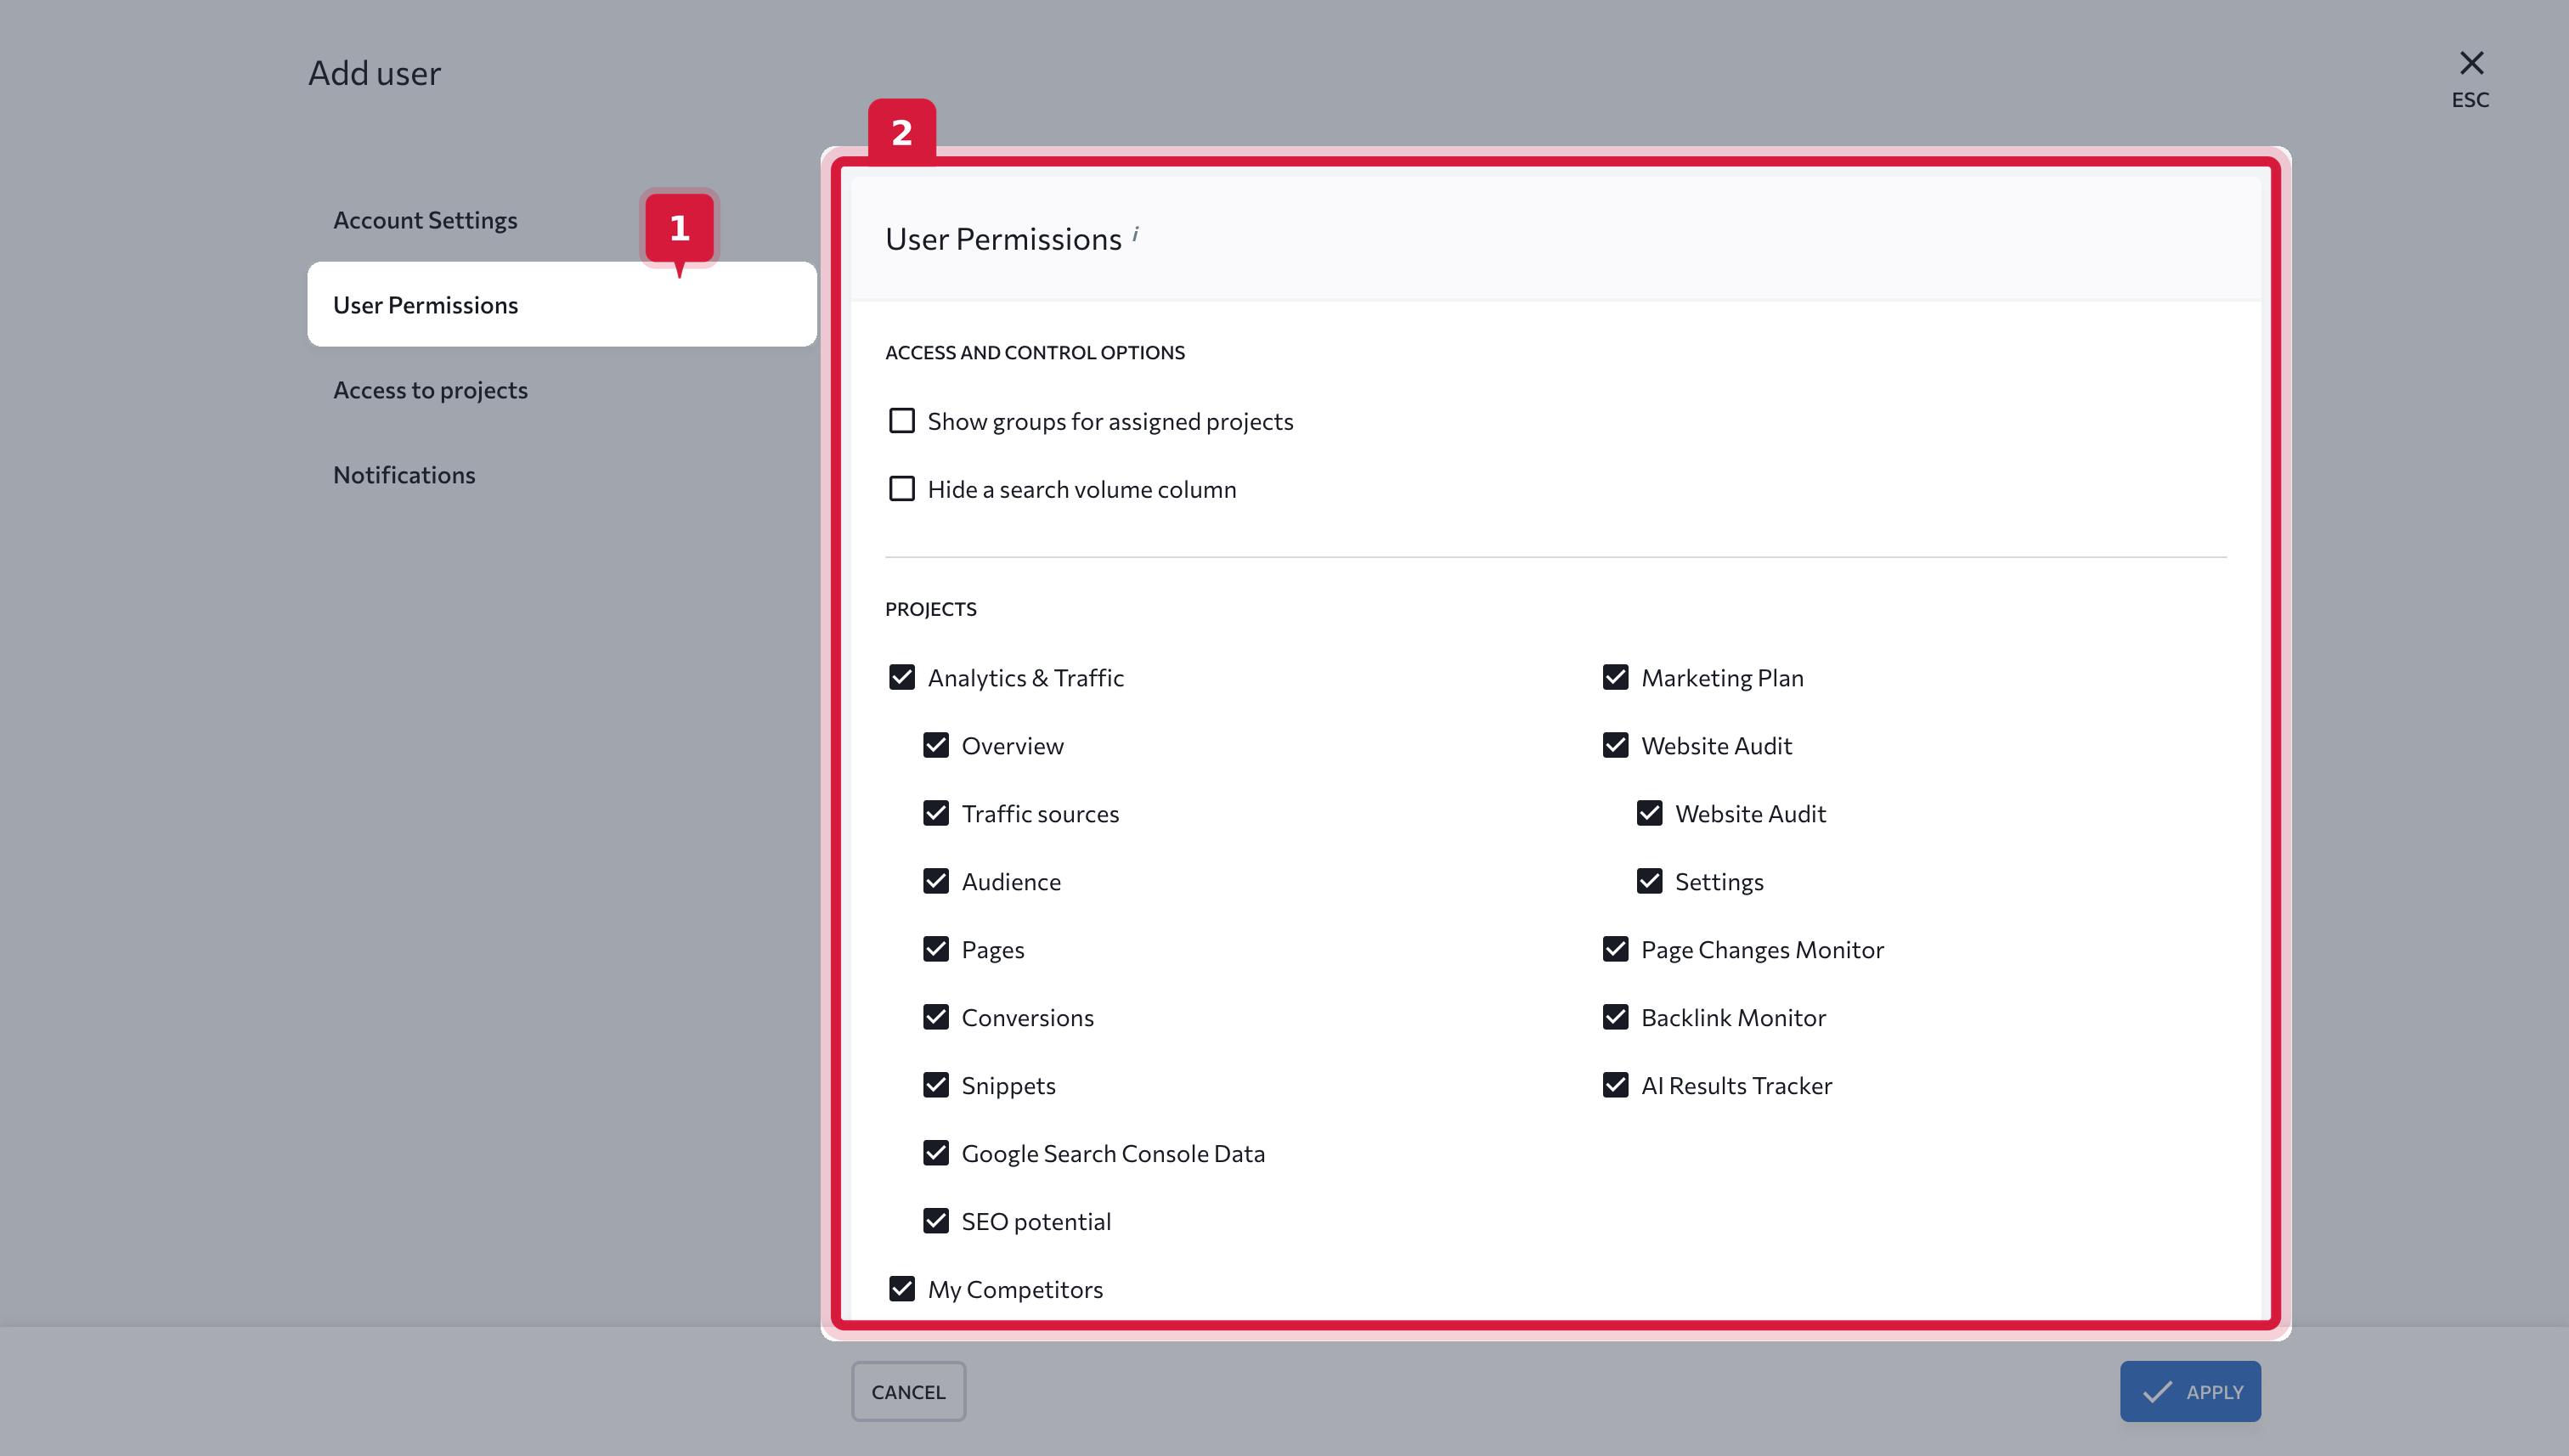Uncheck the Overview permission
Image resolution: width=2569 pixels, height=1456 pixels.
(x=936, y=745)
